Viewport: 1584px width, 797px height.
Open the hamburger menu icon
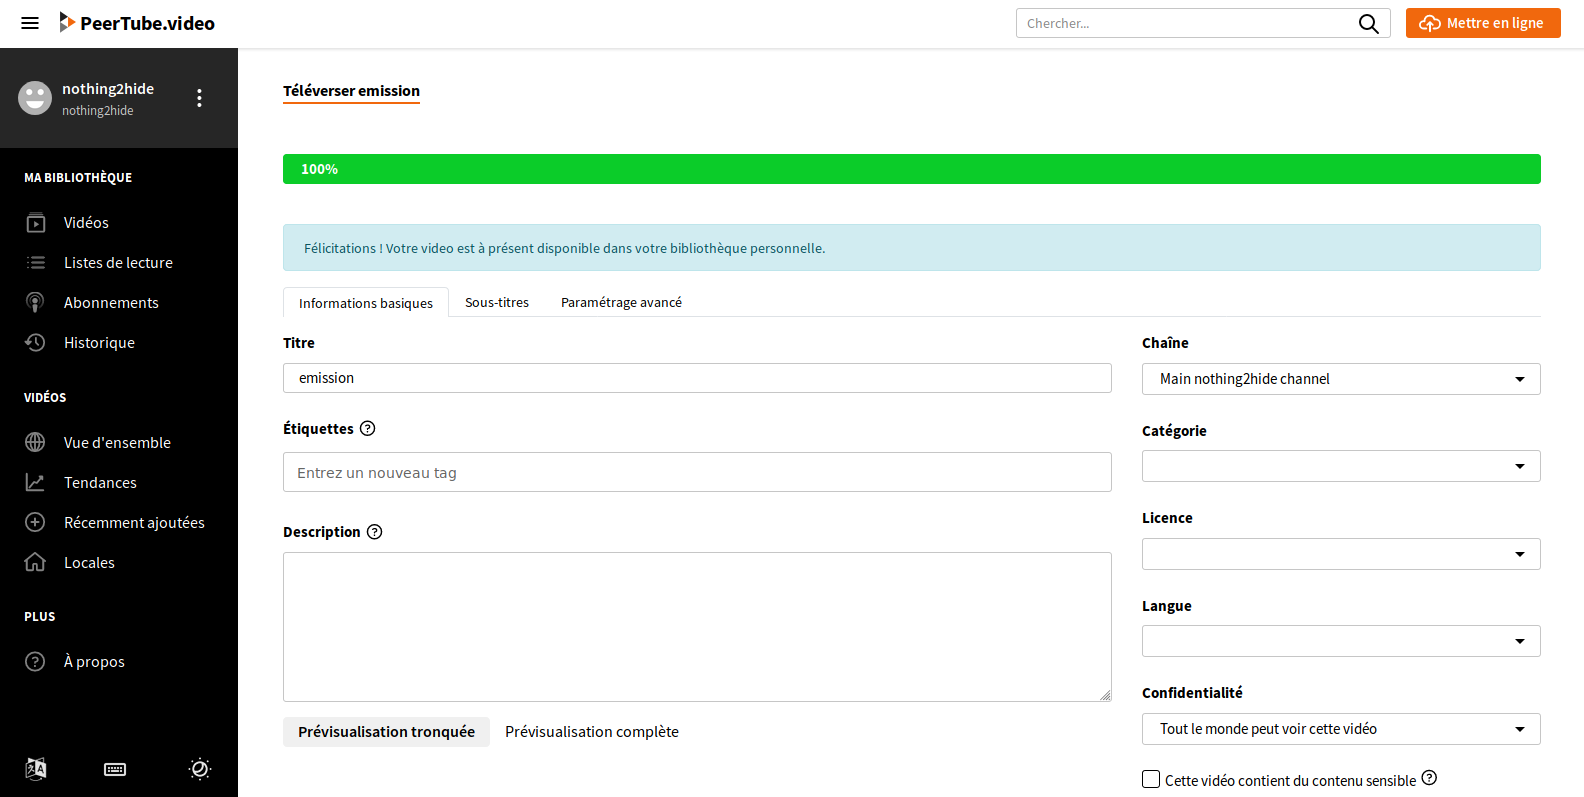[30, 23]
